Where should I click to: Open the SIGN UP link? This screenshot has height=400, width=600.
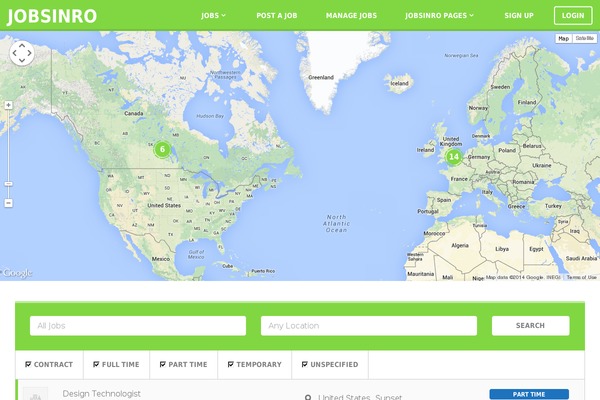click(x=519, y=16)
